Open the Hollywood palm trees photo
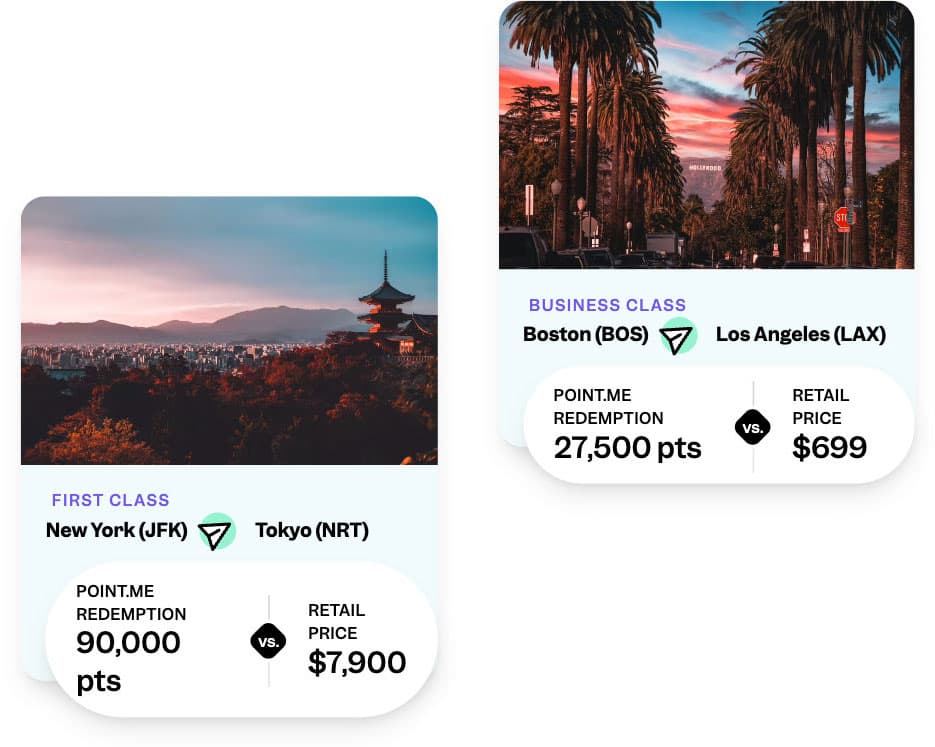This screenshot has height=747, width=935. (x=706, y=135)
